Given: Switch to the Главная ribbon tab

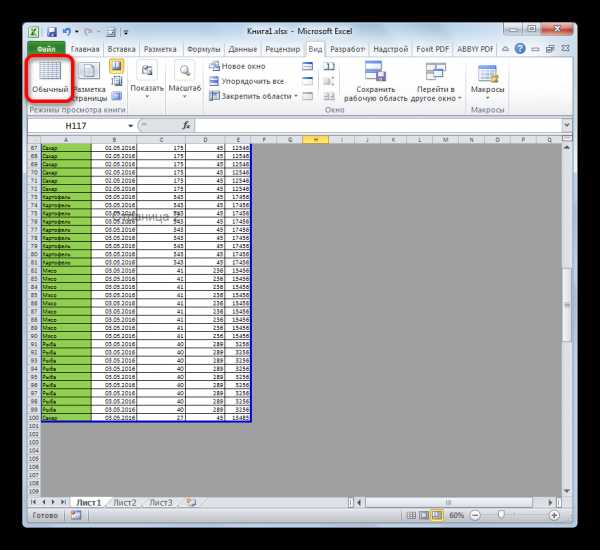Looking at the screenshot, I should tap(85, 49).
